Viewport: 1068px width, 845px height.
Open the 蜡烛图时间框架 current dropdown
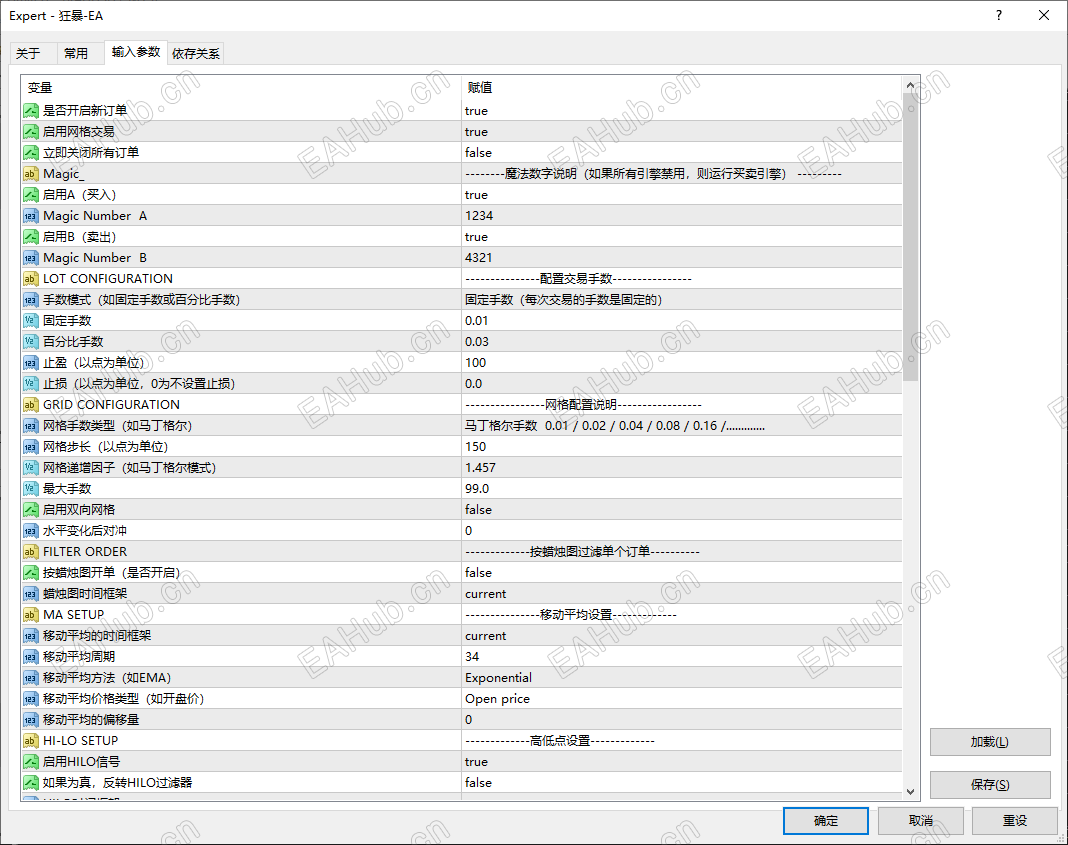click(600, 593)
